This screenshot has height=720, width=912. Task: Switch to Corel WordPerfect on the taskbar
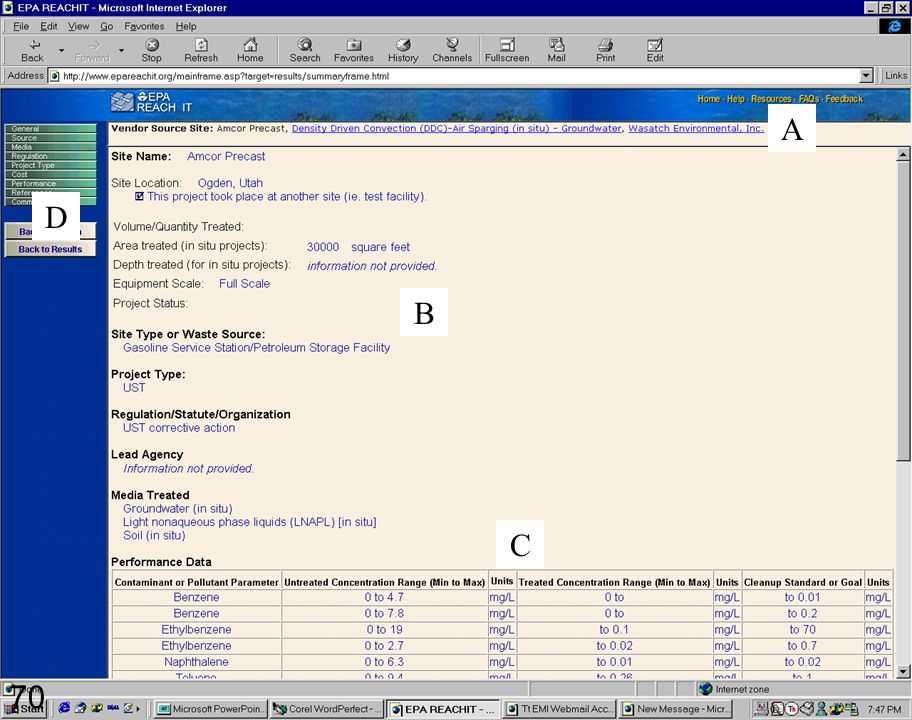click(x=327, y=709)
